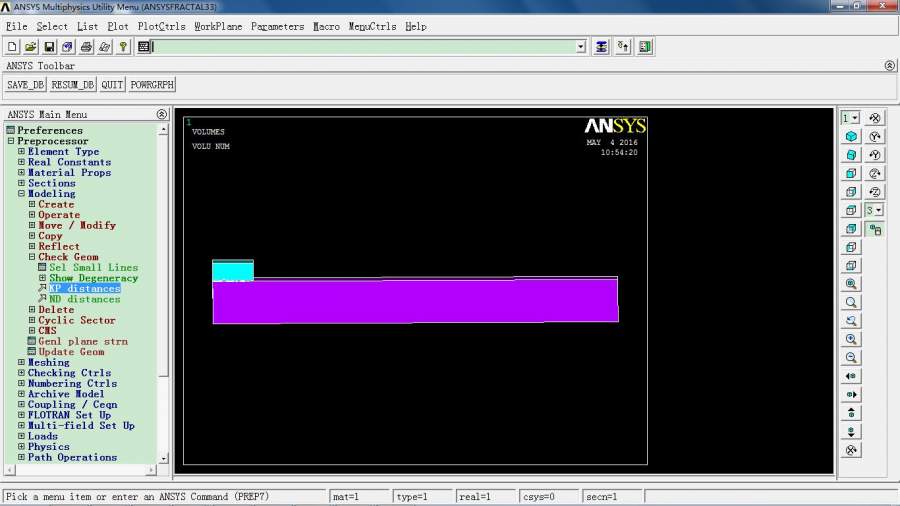900x506 pixels.
Task: Collapse the Modeling tree node
Action: [21, 193]
